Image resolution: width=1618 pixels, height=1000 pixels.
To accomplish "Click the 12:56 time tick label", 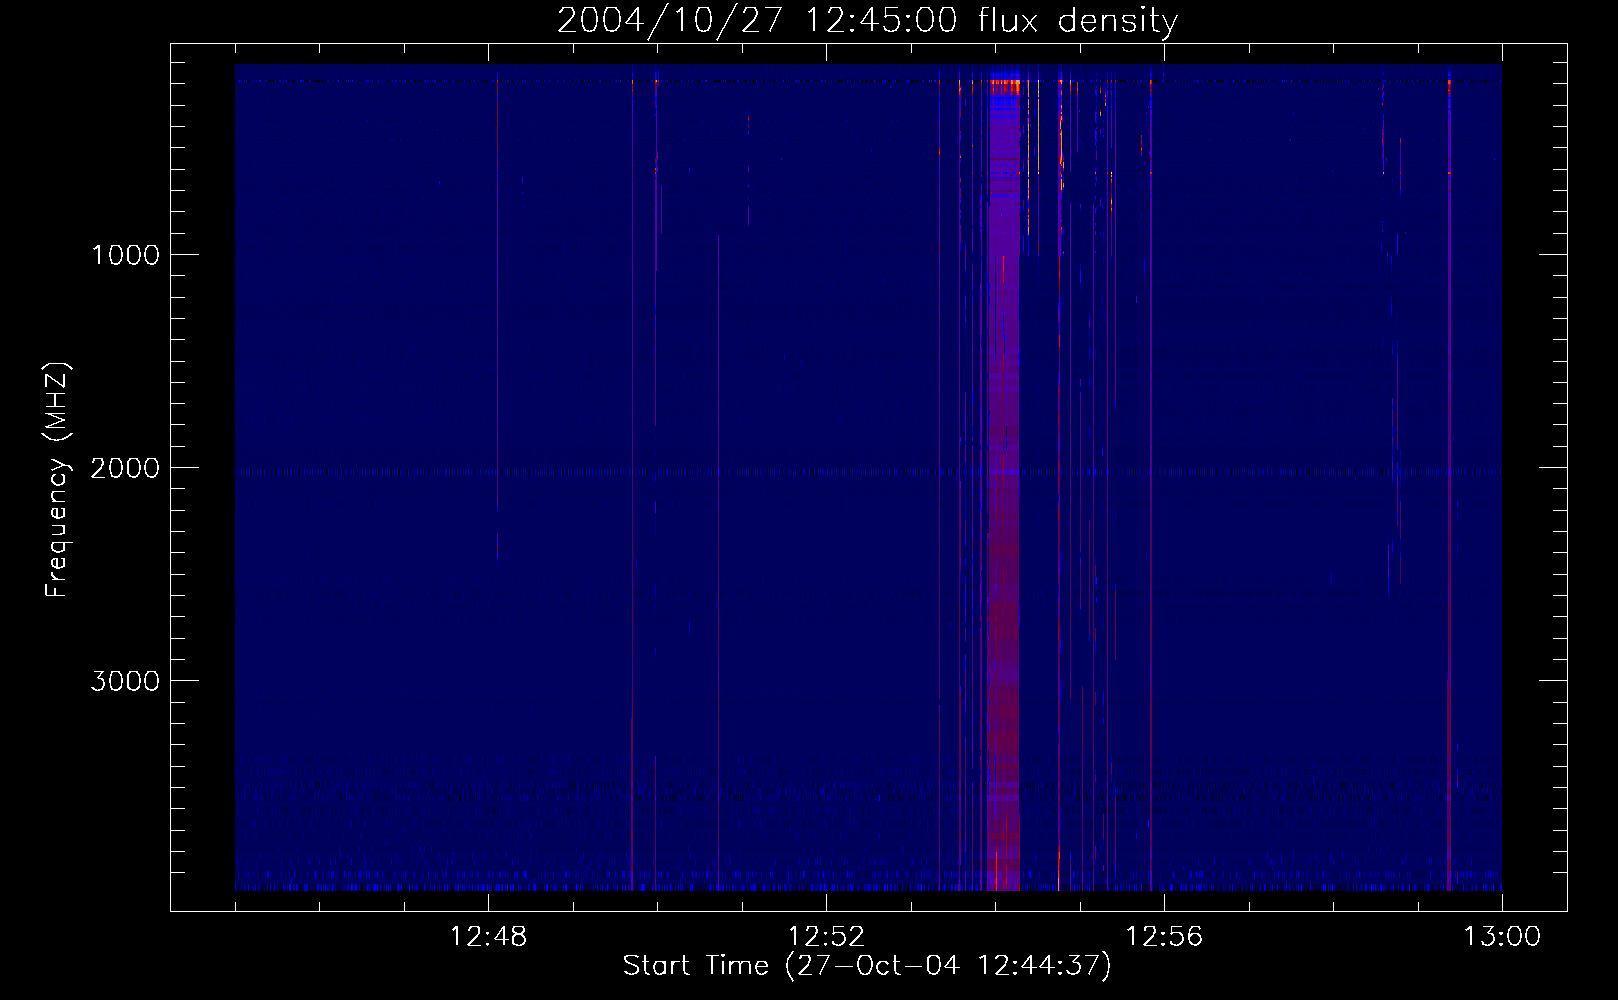I will tap(1164, 937).
